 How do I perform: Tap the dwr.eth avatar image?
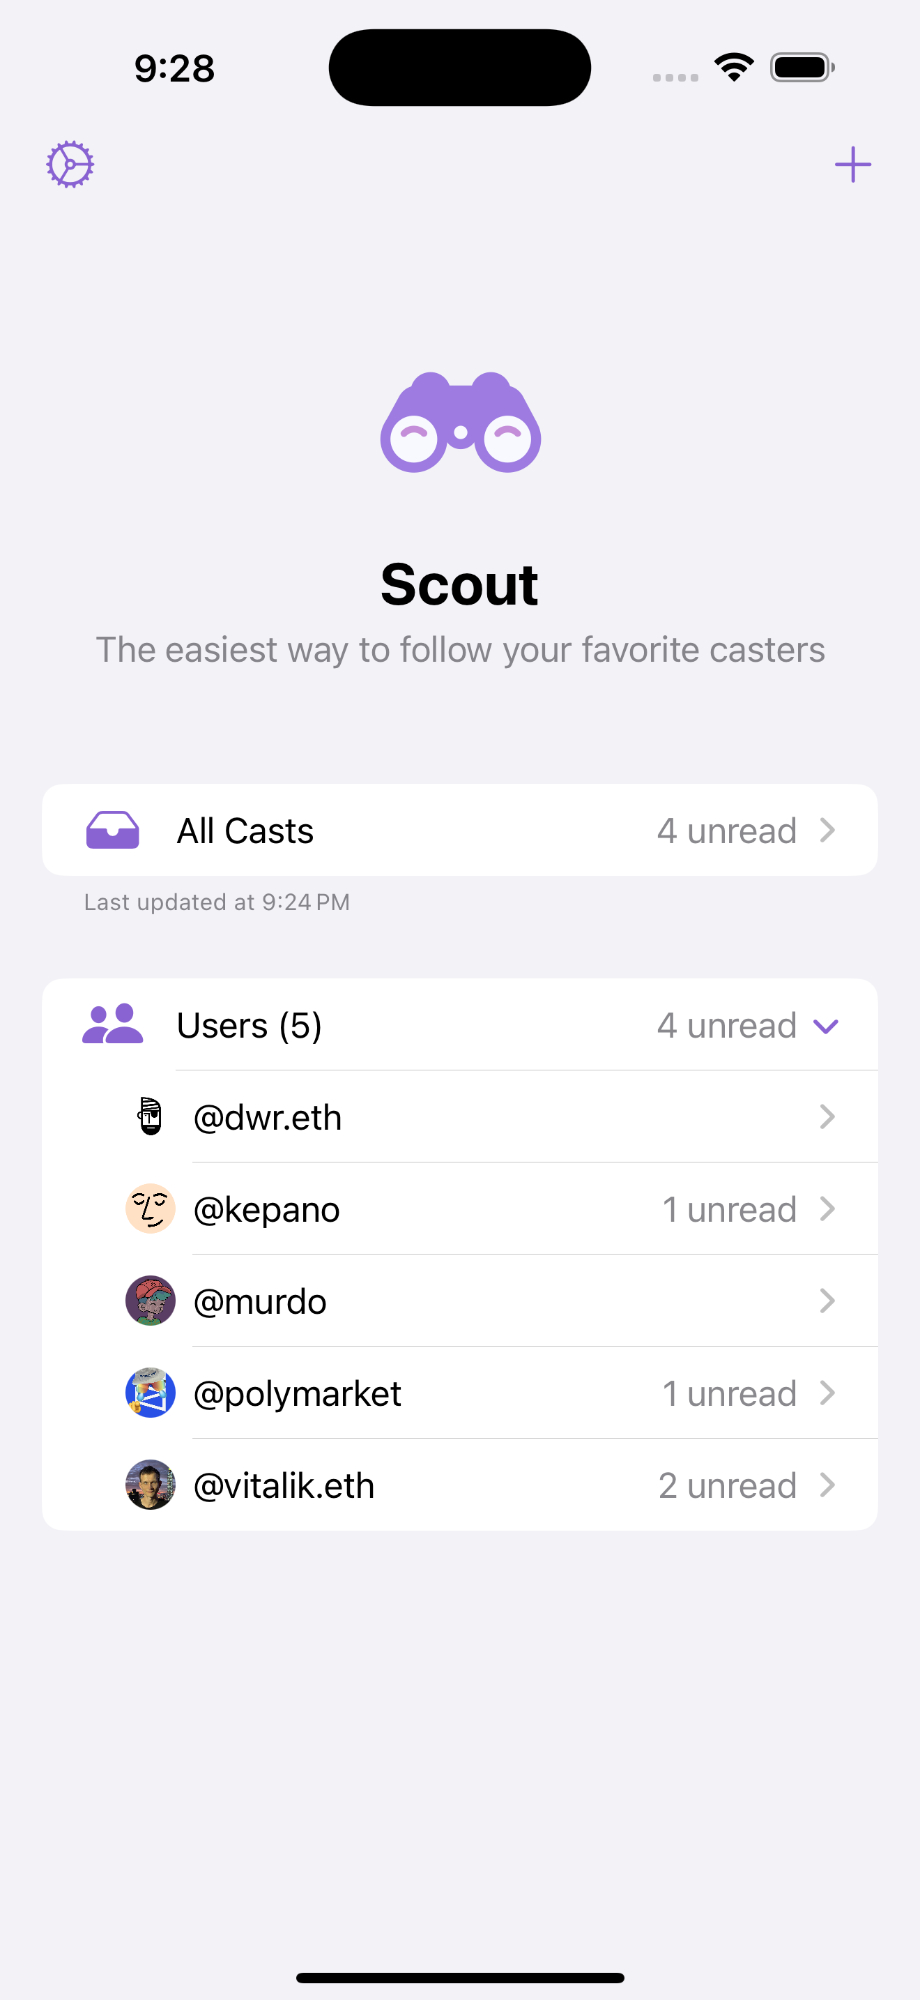150,1117
